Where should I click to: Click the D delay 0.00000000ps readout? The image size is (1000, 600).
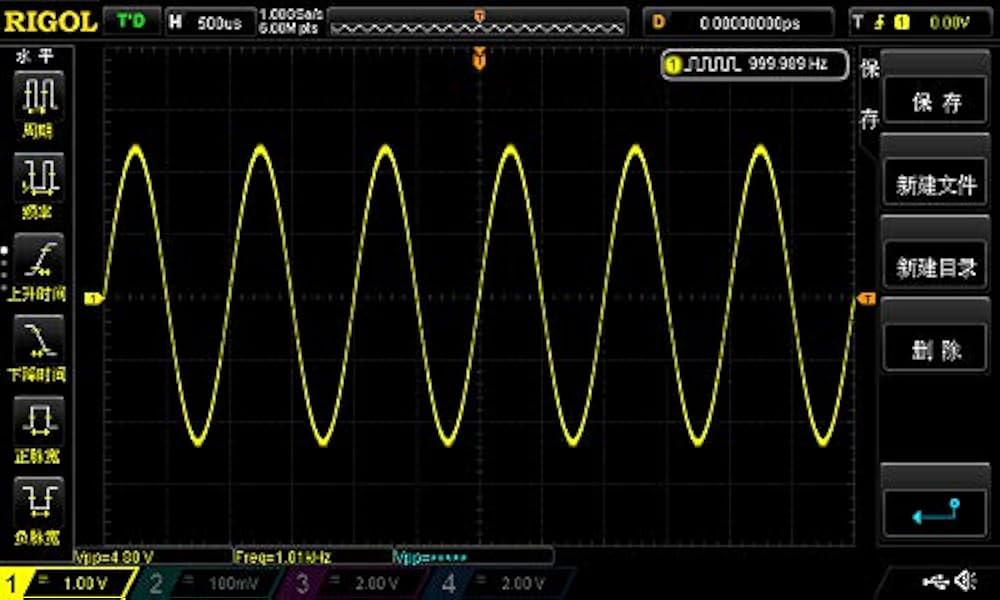point(738,22)
